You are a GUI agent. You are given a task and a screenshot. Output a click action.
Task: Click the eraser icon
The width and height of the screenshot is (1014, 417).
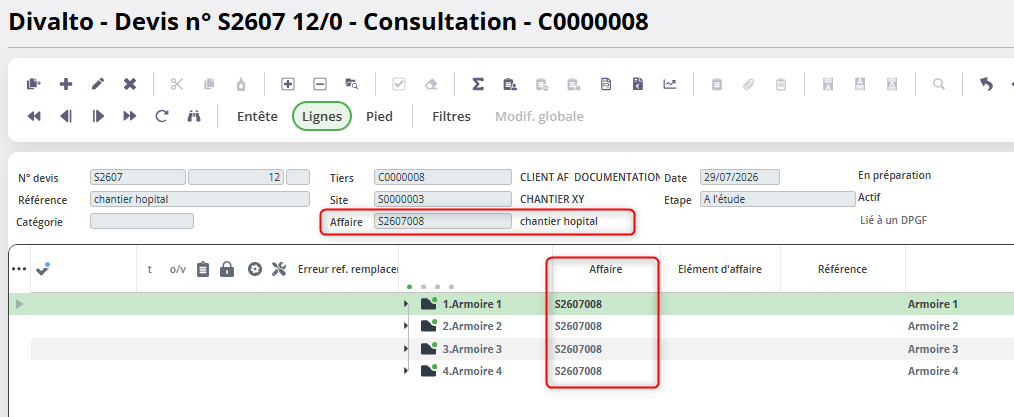pyautogui.click(x=431, y=84)
